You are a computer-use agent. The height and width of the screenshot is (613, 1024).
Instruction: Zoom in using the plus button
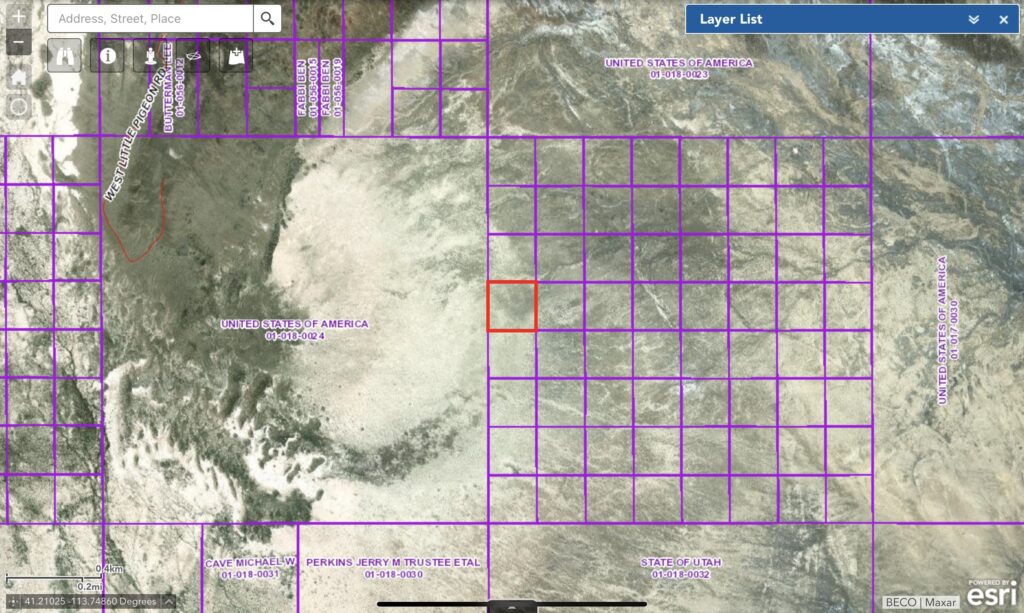(x=18, y=17)
